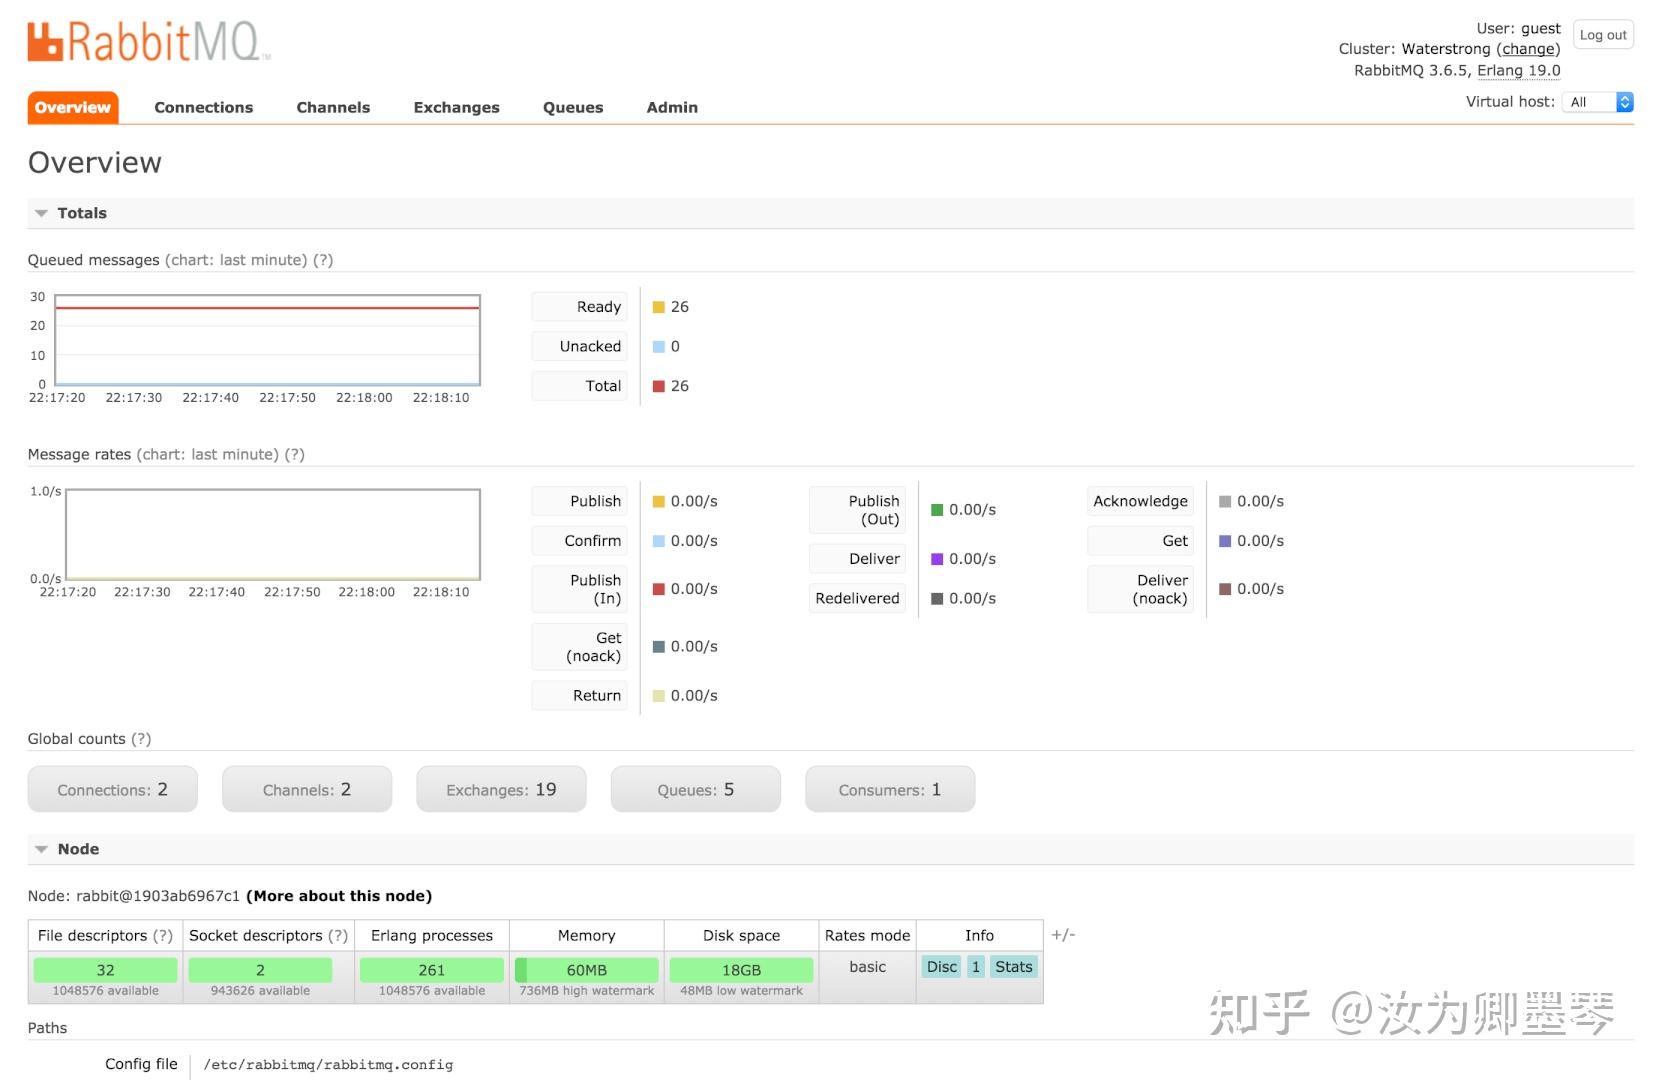This screenshot has width=1656, height=1080.
Task: Open the Virtual host dropdown
Action: tap(1598, 101)
